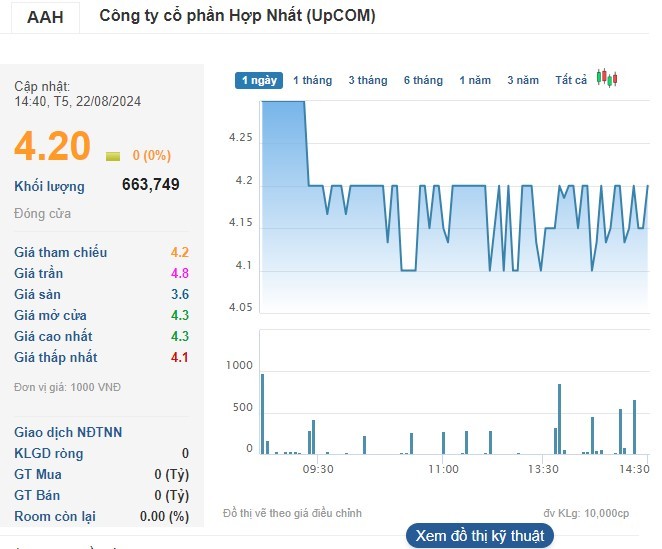662x549 pixels.
Task: Click the AAH ticker symbol
Action: tap(45, 17)
